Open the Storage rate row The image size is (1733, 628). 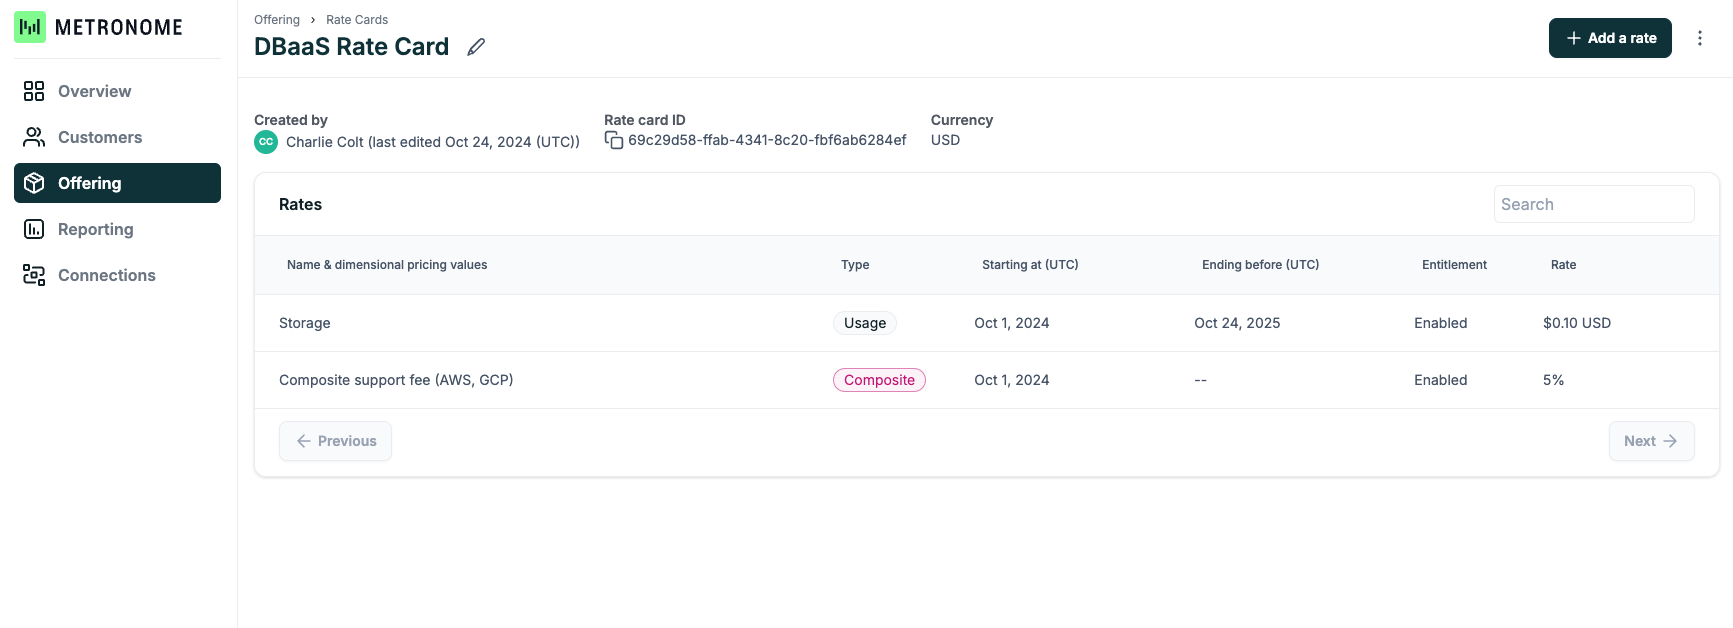click(x=305, y=323)
